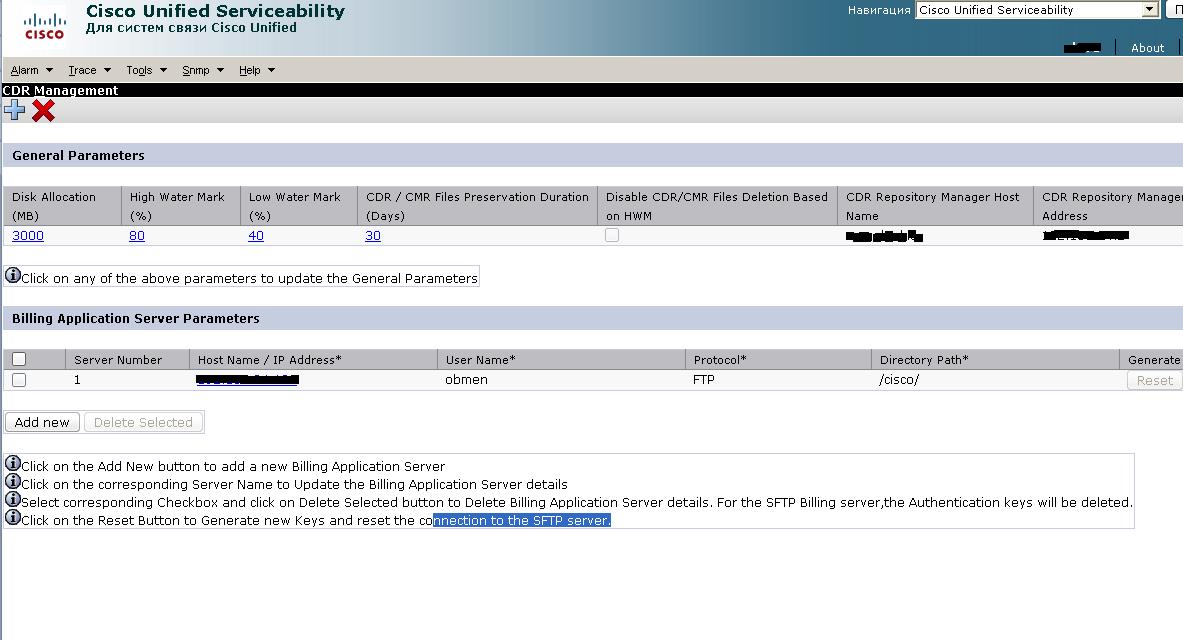Open the Alarm menu
Image resolution: width=1183 pixels, height=640 pixels.
[x=24, y=70]
